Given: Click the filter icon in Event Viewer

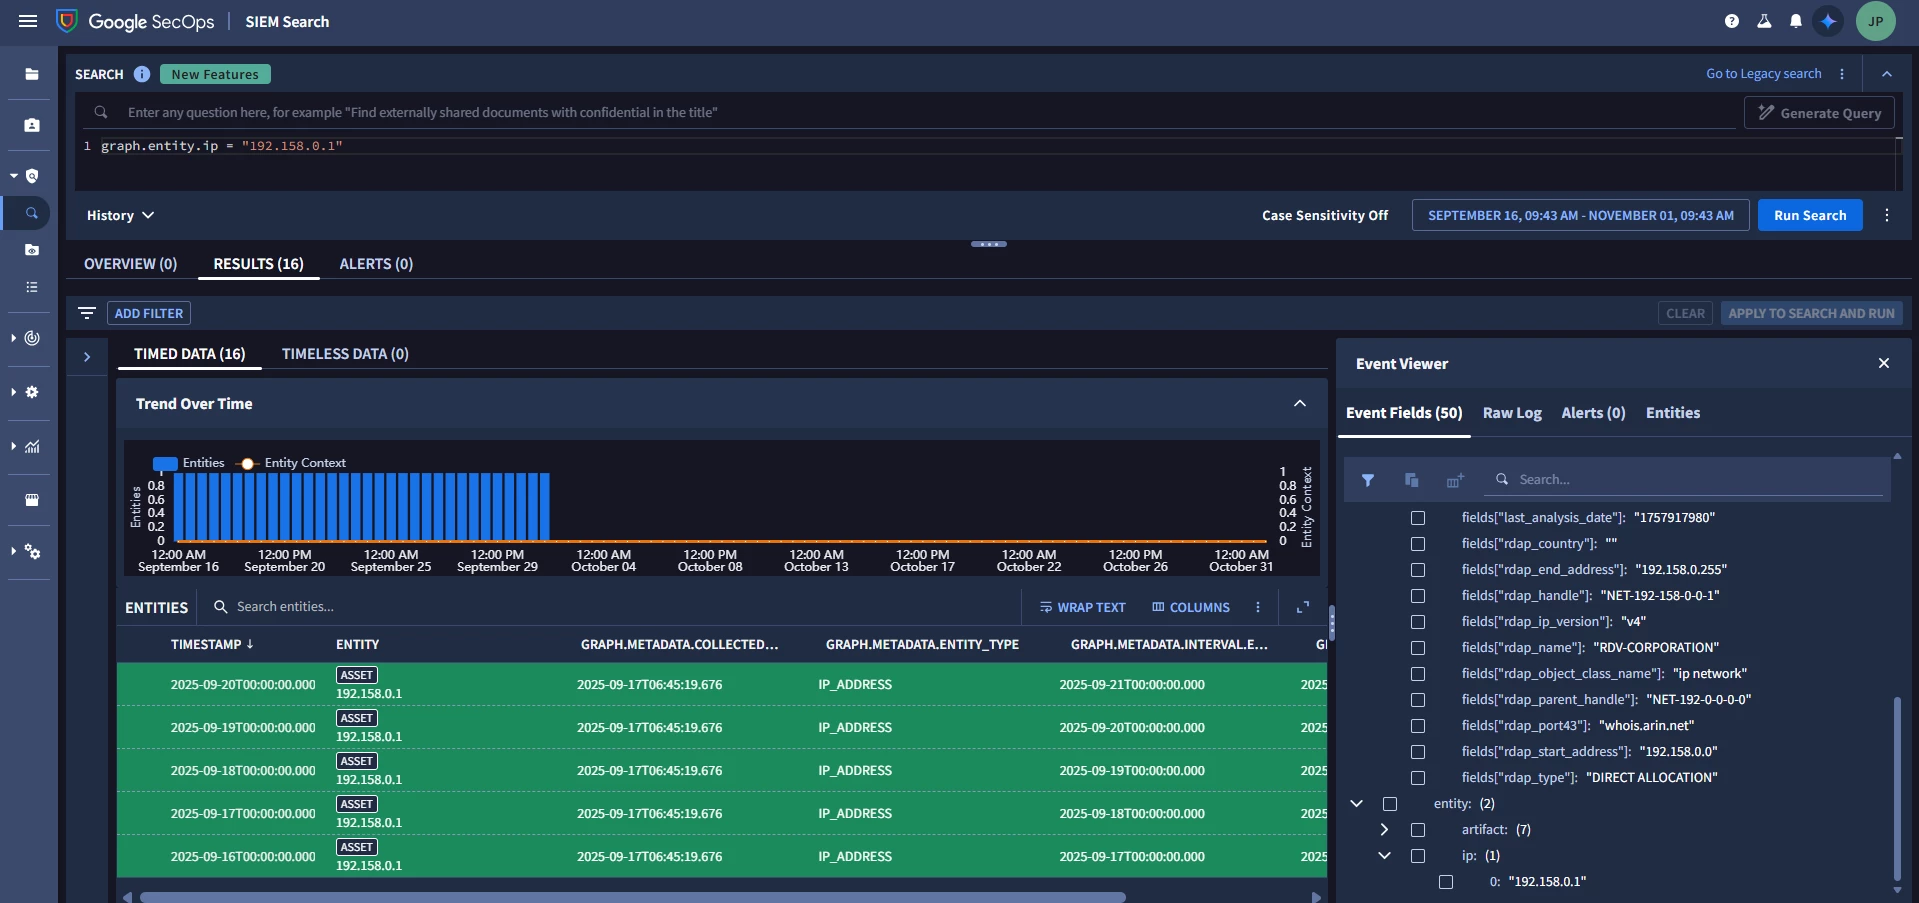Looking at the screenshot, I should pyautogui.click(x=1368, y=480).
